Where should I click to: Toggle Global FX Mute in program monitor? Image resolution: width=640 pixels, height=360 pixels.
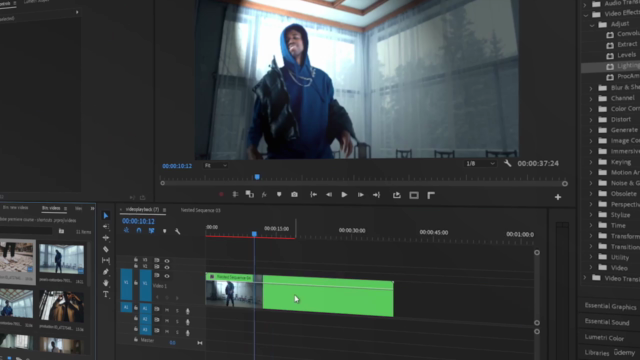coord(264,195)
